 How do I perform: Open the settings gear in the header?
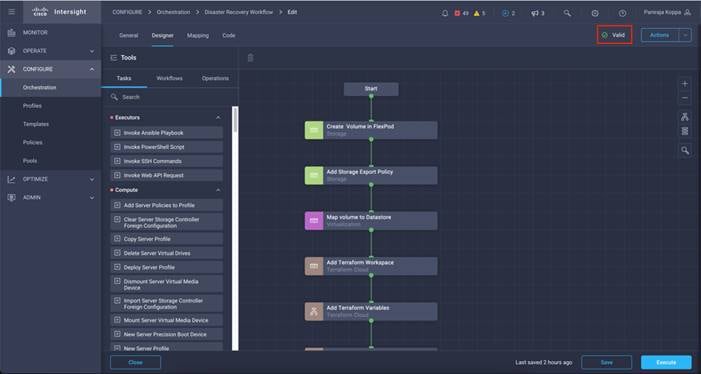(x=595, y=13)
